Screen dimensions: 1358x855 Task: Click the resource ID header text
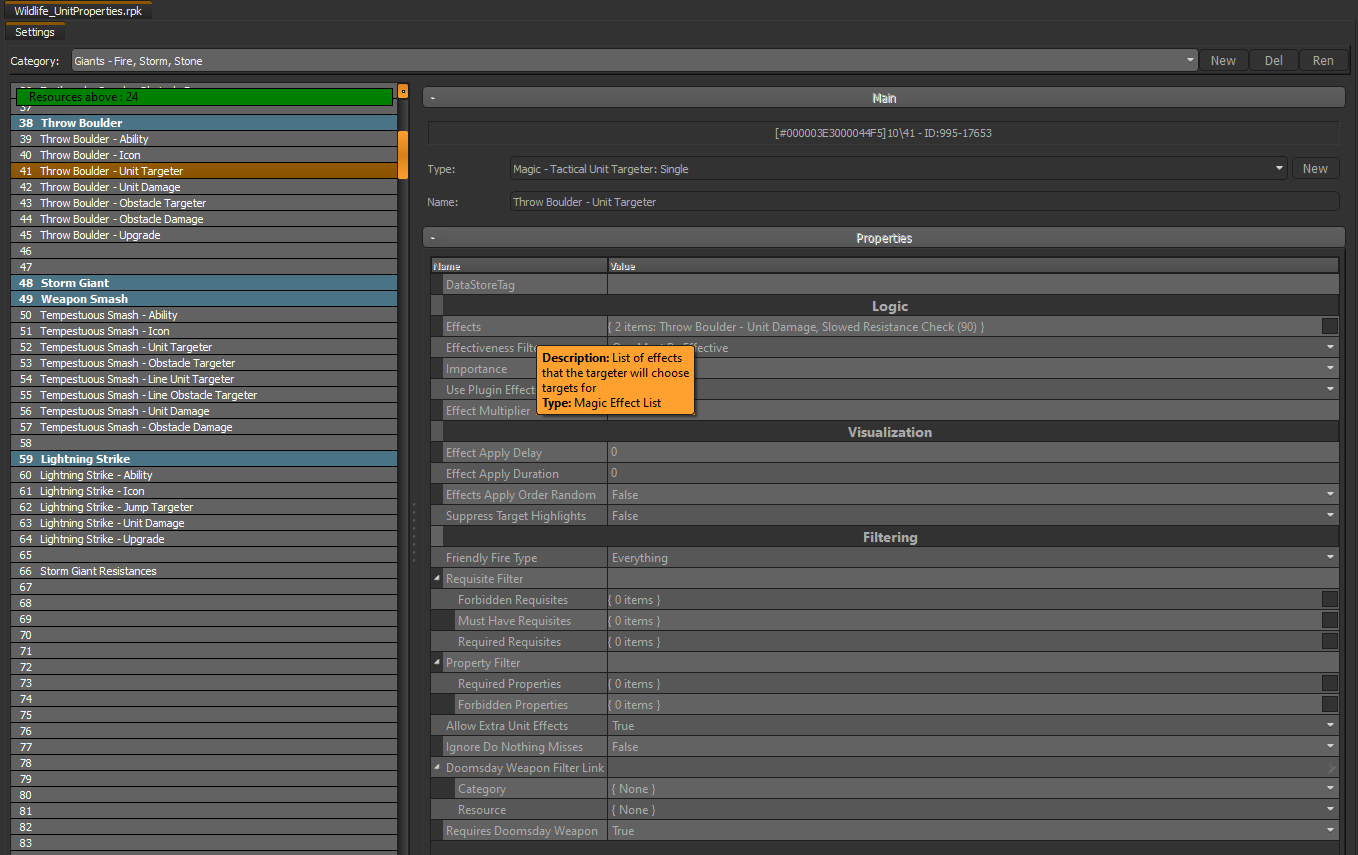coord(883,133)
